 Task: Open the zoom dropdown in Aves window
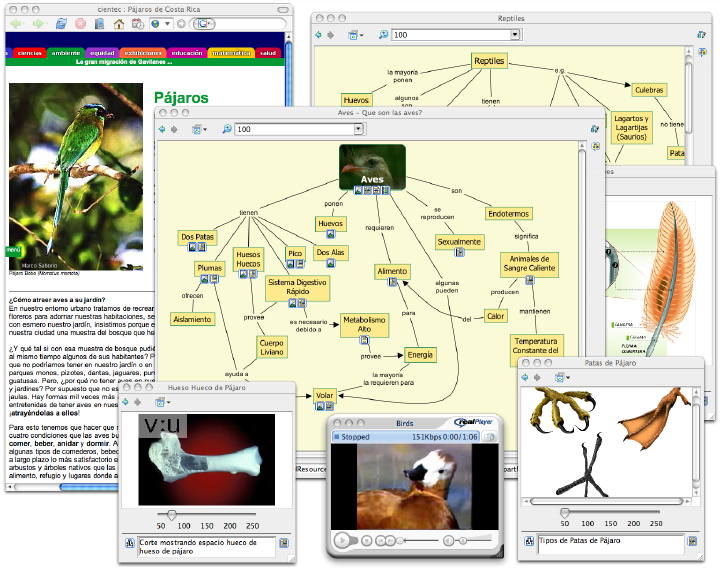pyautogui.click(x=358, y=129)
